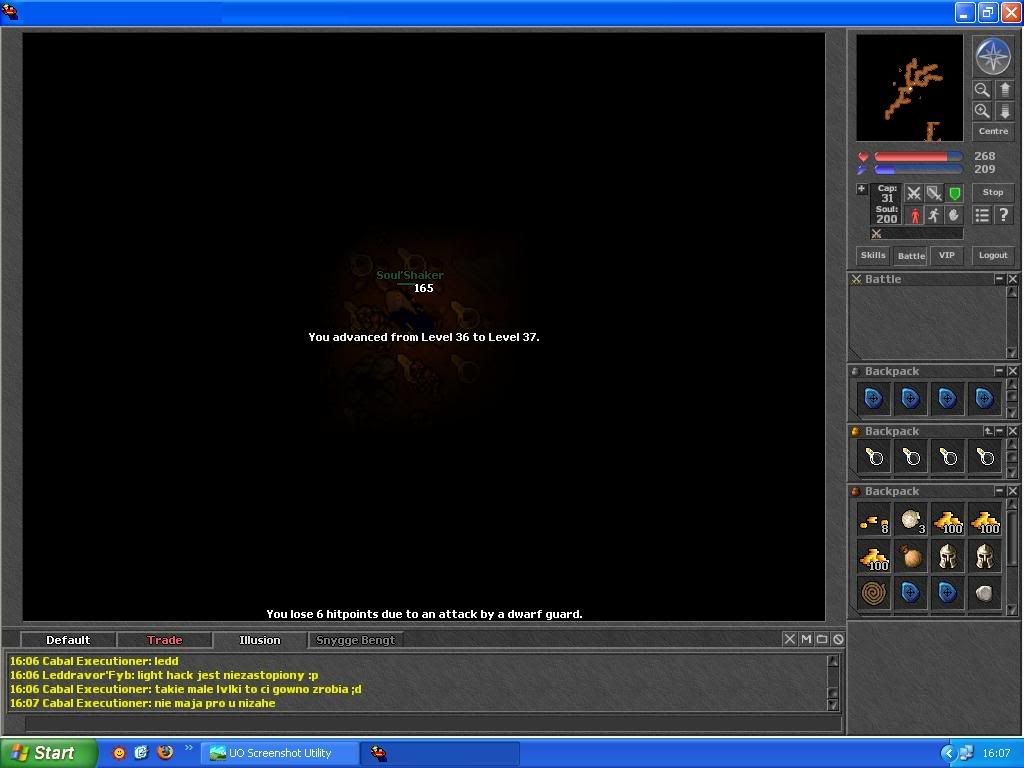Click the brown Backpack scrollbar track
Viewport: 1024px width, 768px height.
(1012, 556)
